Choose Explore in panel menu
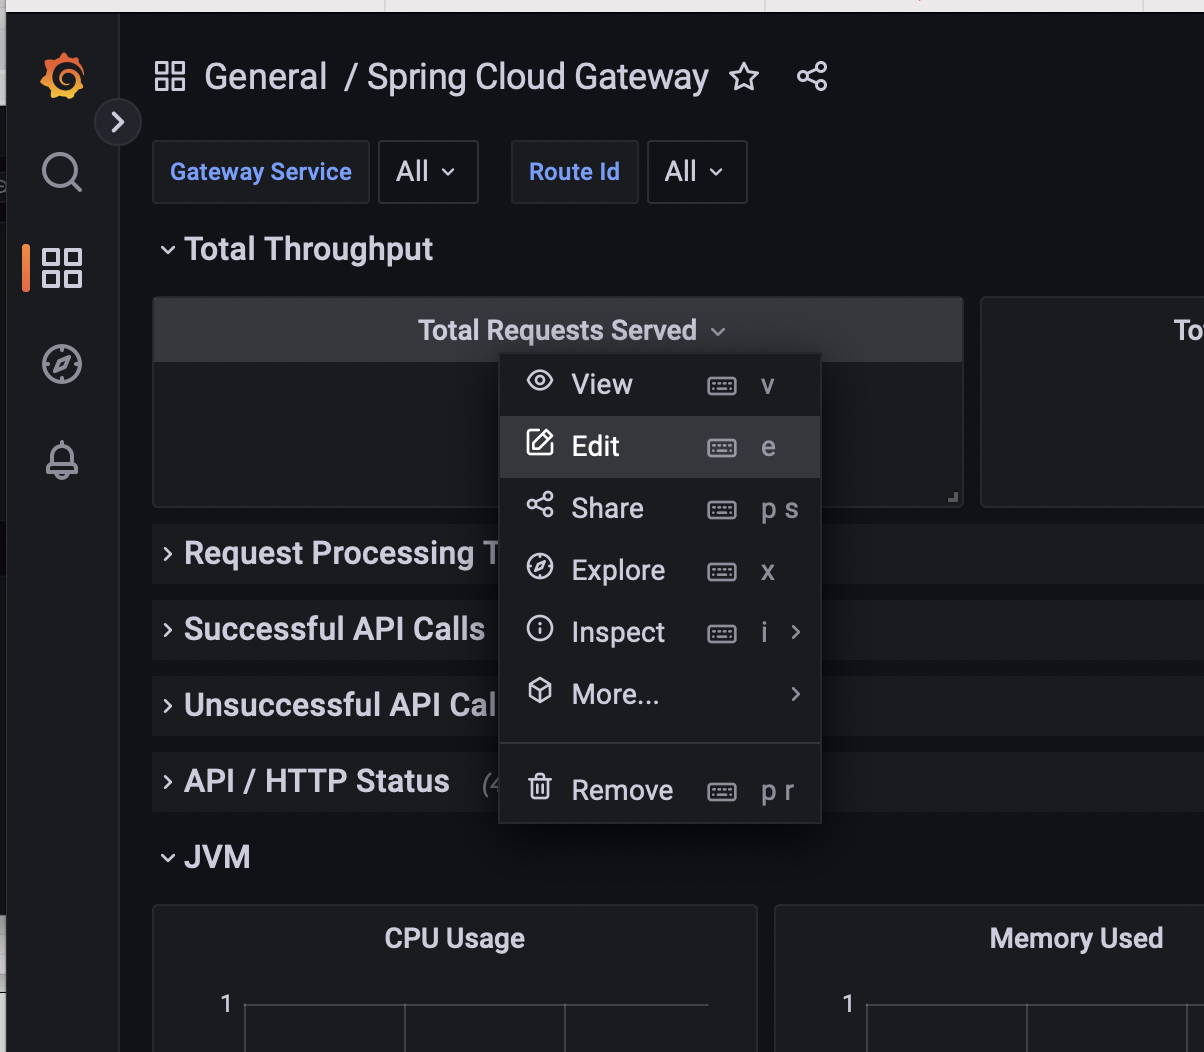The height and width of the screenshot is (1052, 1204). pyautogui.click(x=660, y=571)
